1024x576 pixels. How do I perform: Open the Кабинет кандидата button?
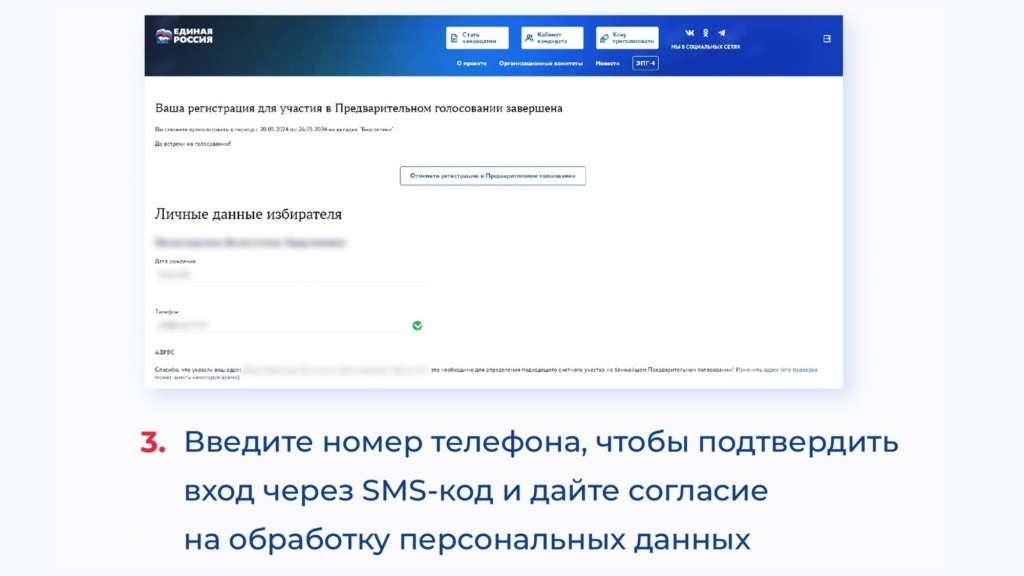(551, 38)
